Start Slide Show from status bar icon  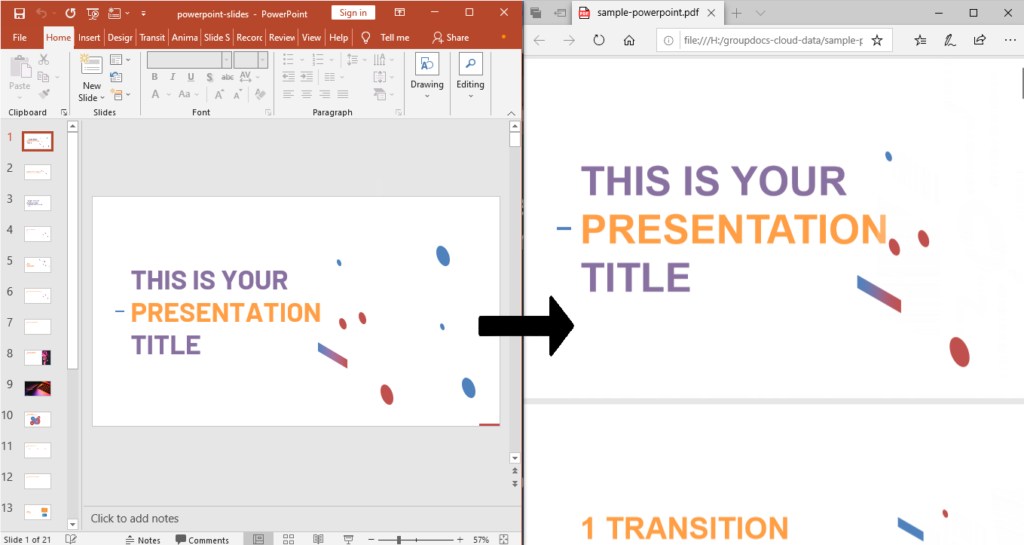348,539
